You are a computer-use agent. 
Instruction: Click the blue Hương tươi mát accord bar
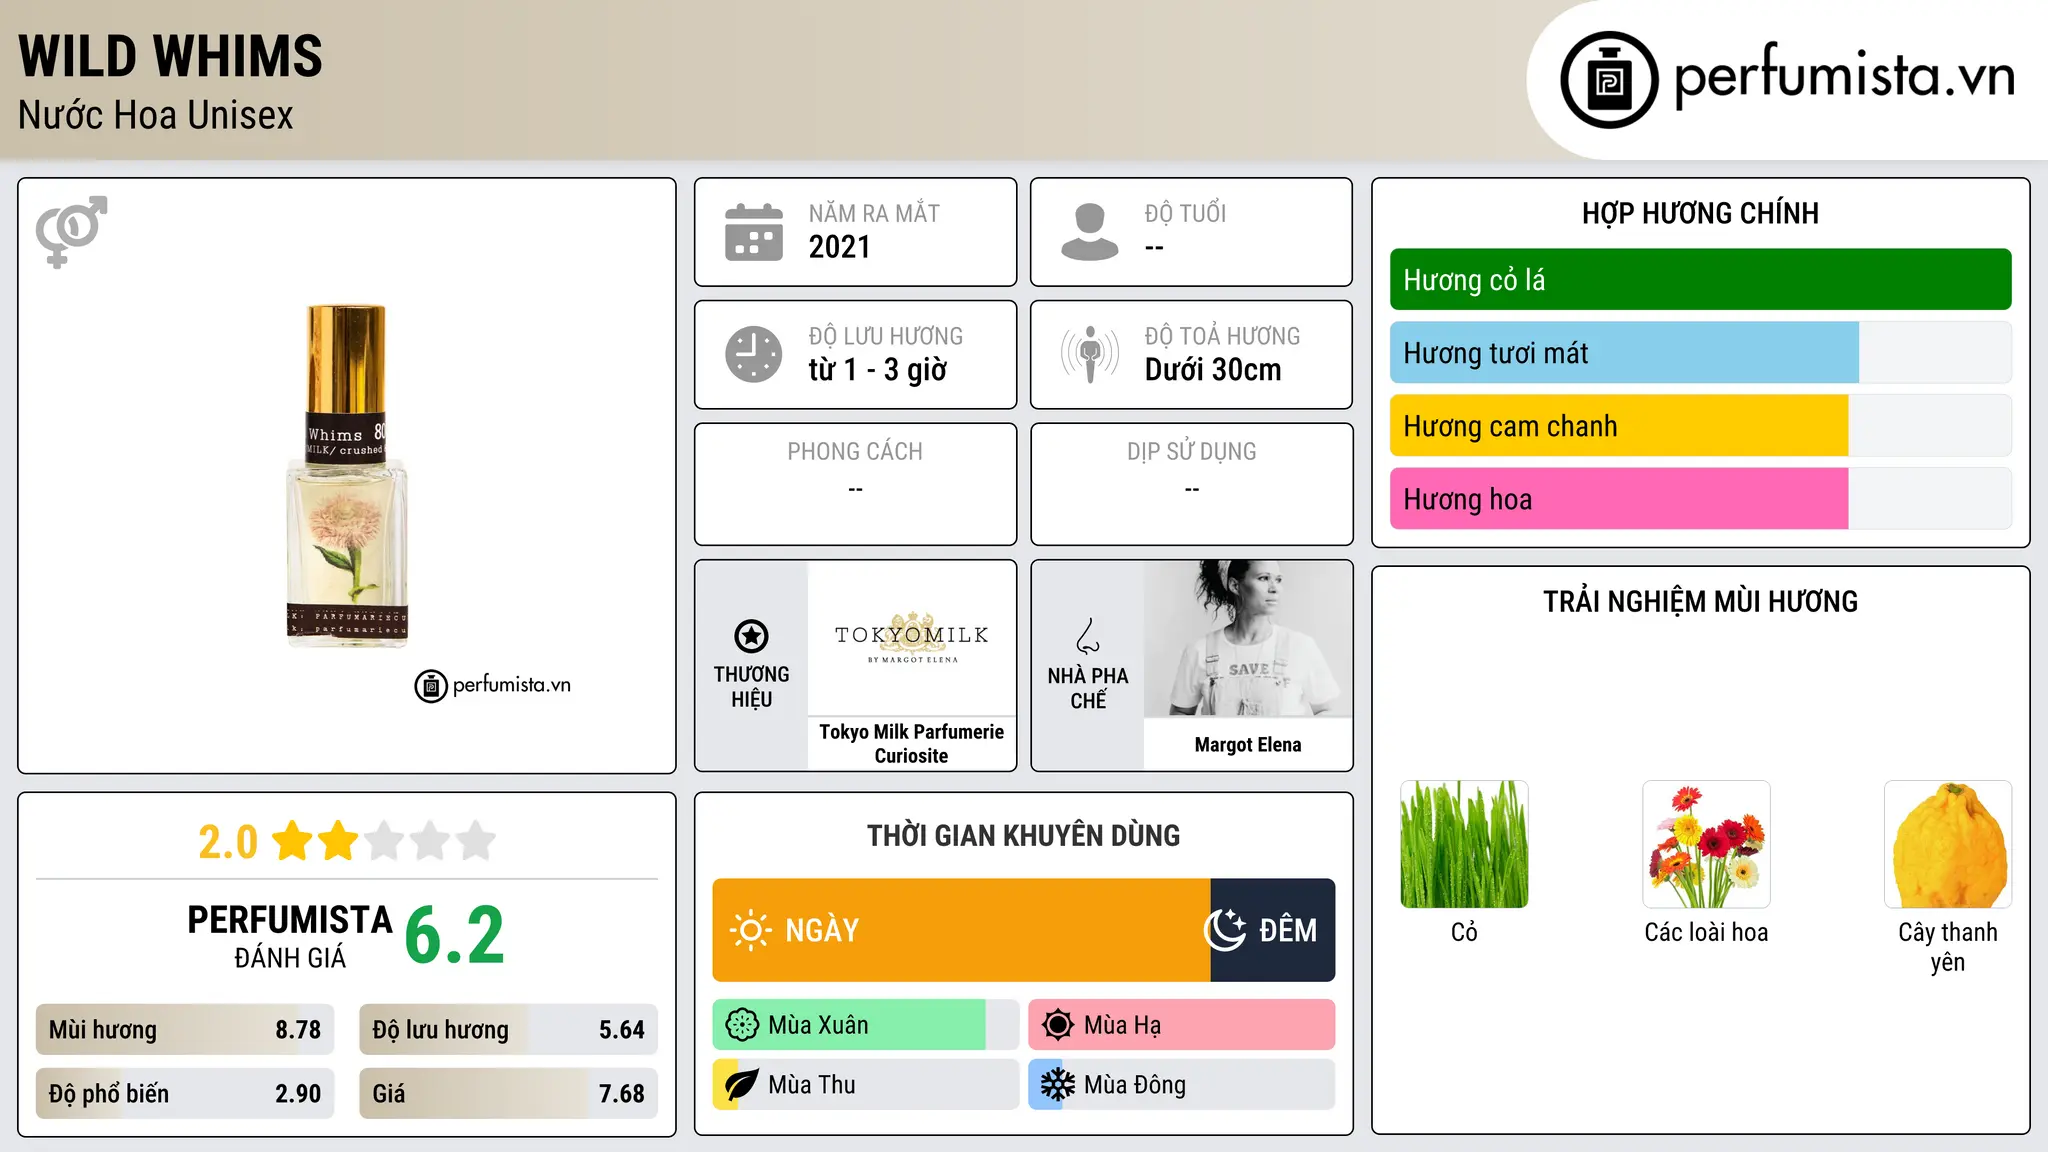click(1701, 353)
